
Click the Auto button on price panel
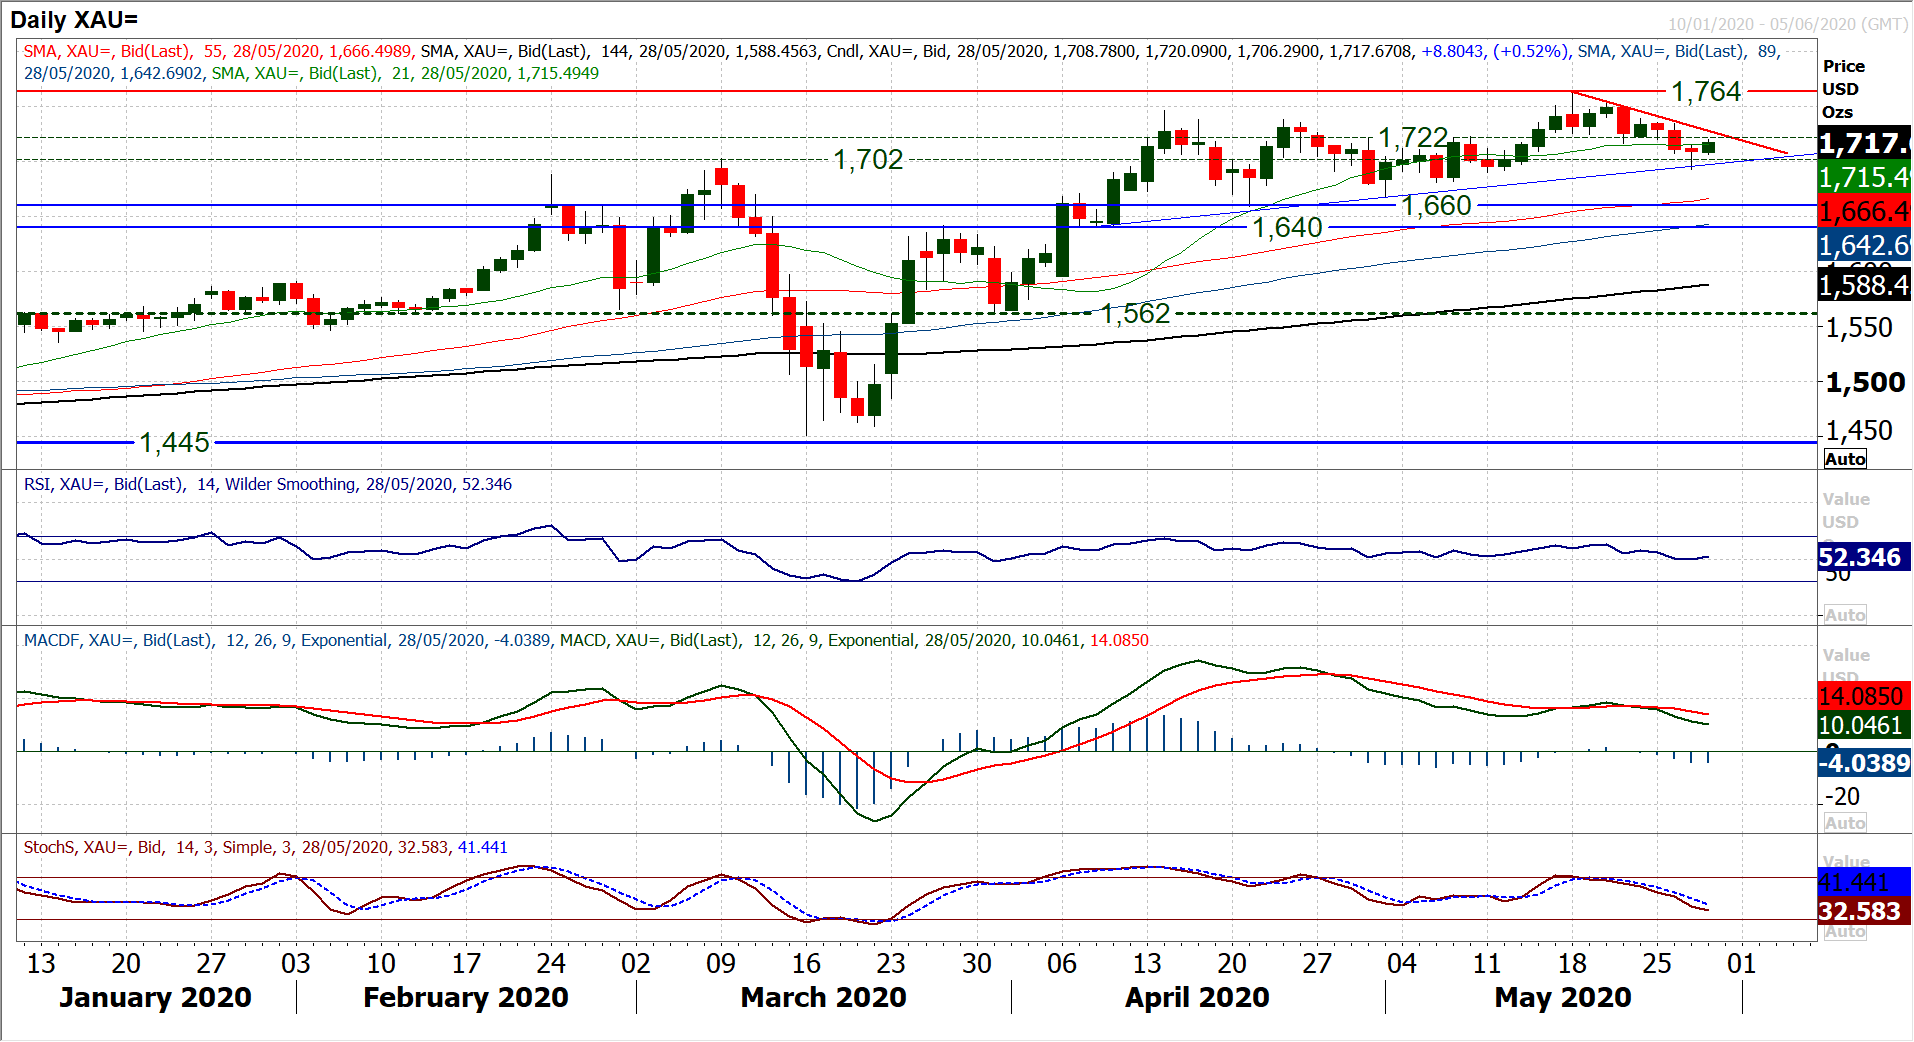pos(1845,459)
